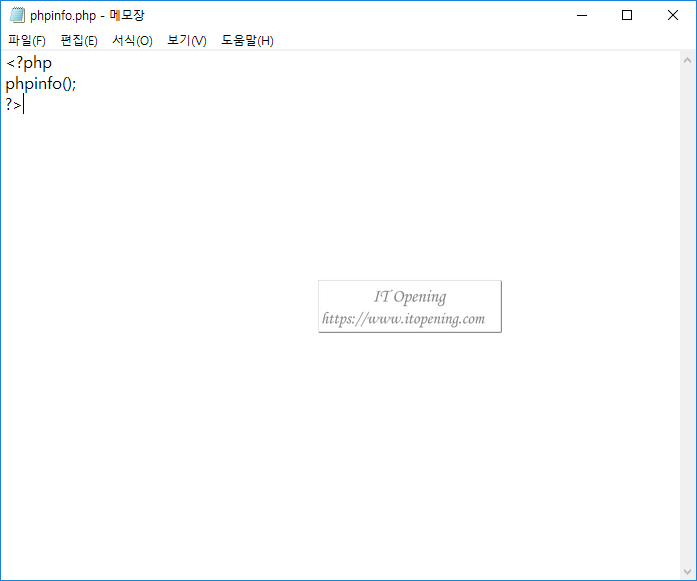Click the blank editor area right of phpinfo();
The width and height of the screenshot is (697, 581).
pyautogui.click(x=300, y=83)
